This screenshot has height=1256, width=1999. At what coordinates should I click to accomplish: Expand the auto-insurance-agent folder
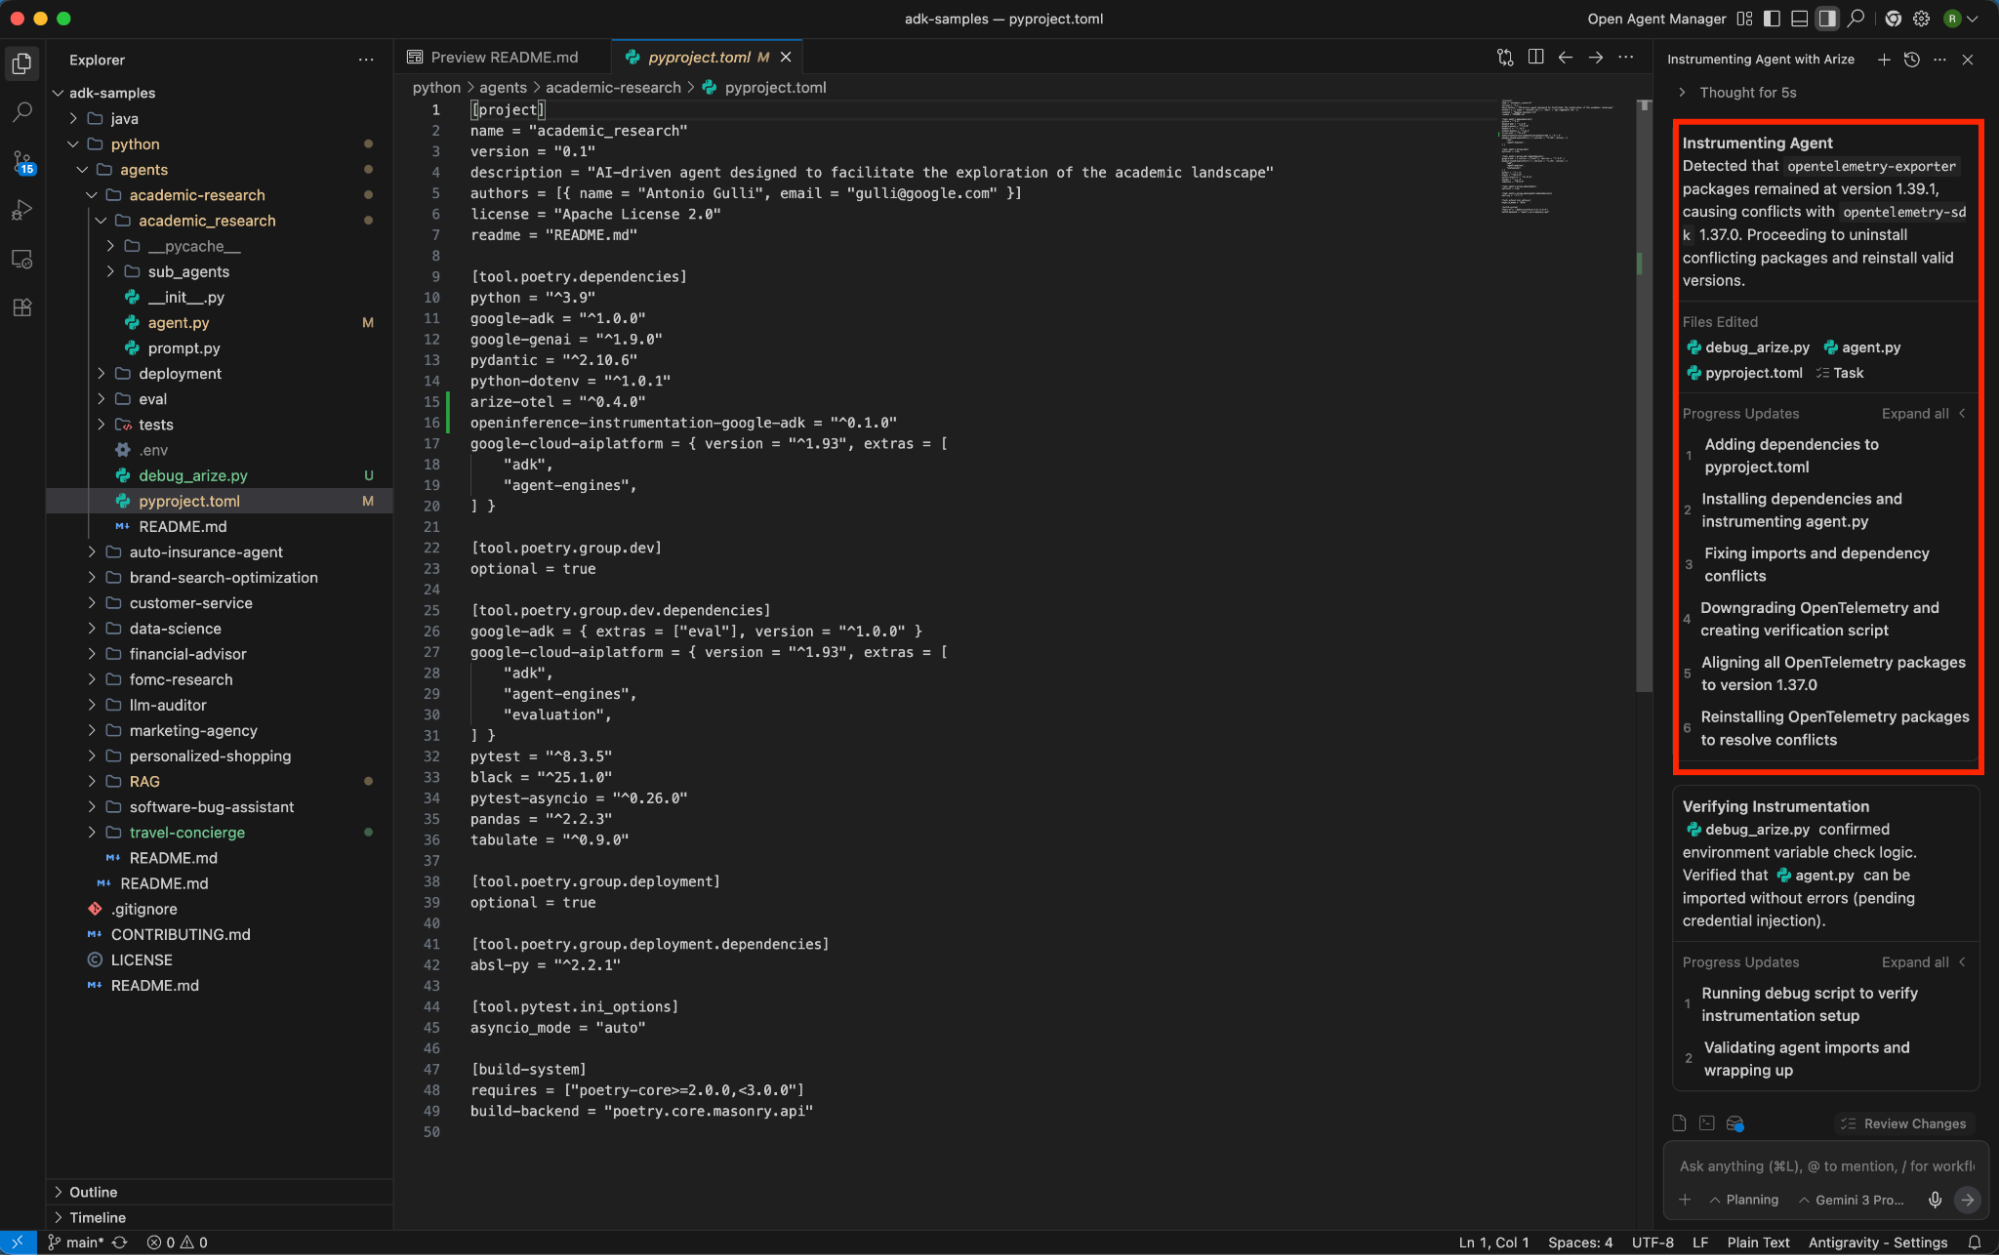click(x=205, y=552)
